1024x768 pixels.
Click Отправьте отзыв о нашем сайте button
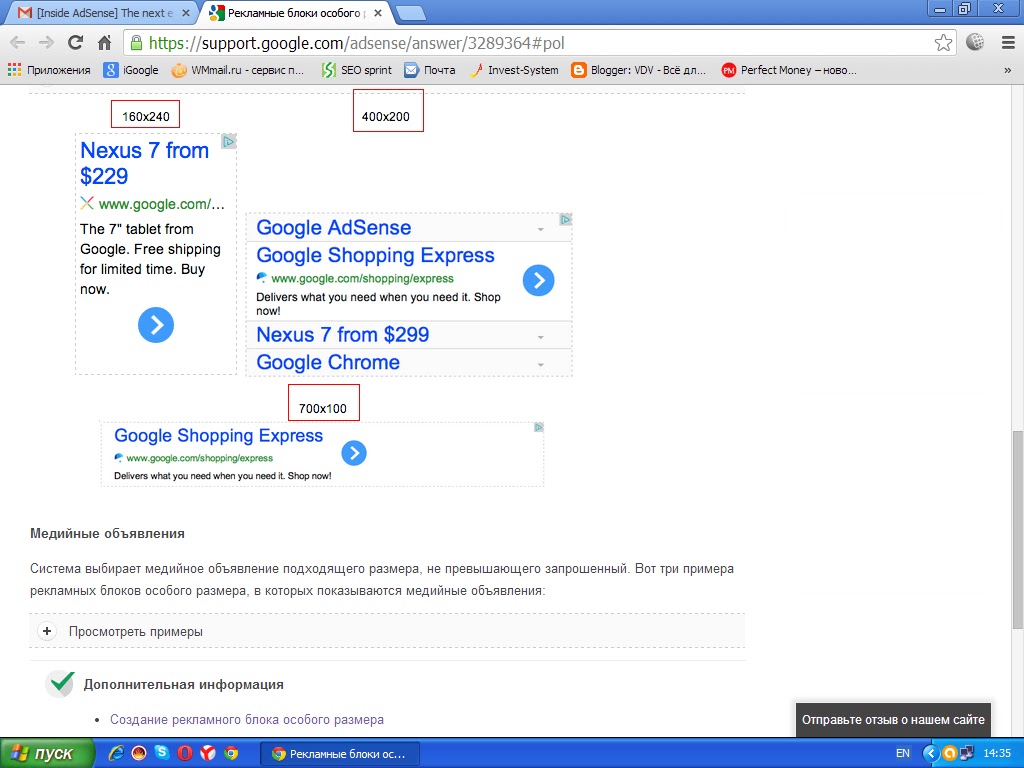click(893, 720)
